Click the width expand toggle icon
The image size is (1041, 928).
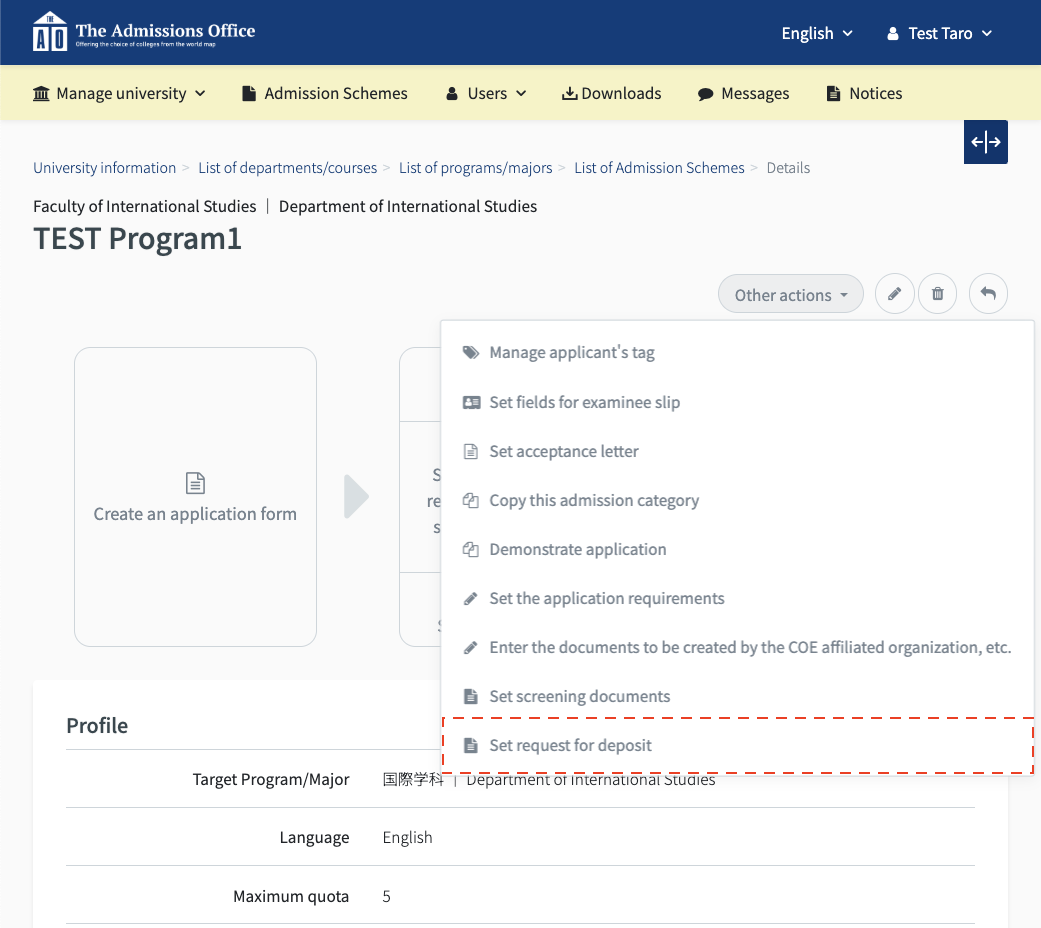(x=985, y=141)
